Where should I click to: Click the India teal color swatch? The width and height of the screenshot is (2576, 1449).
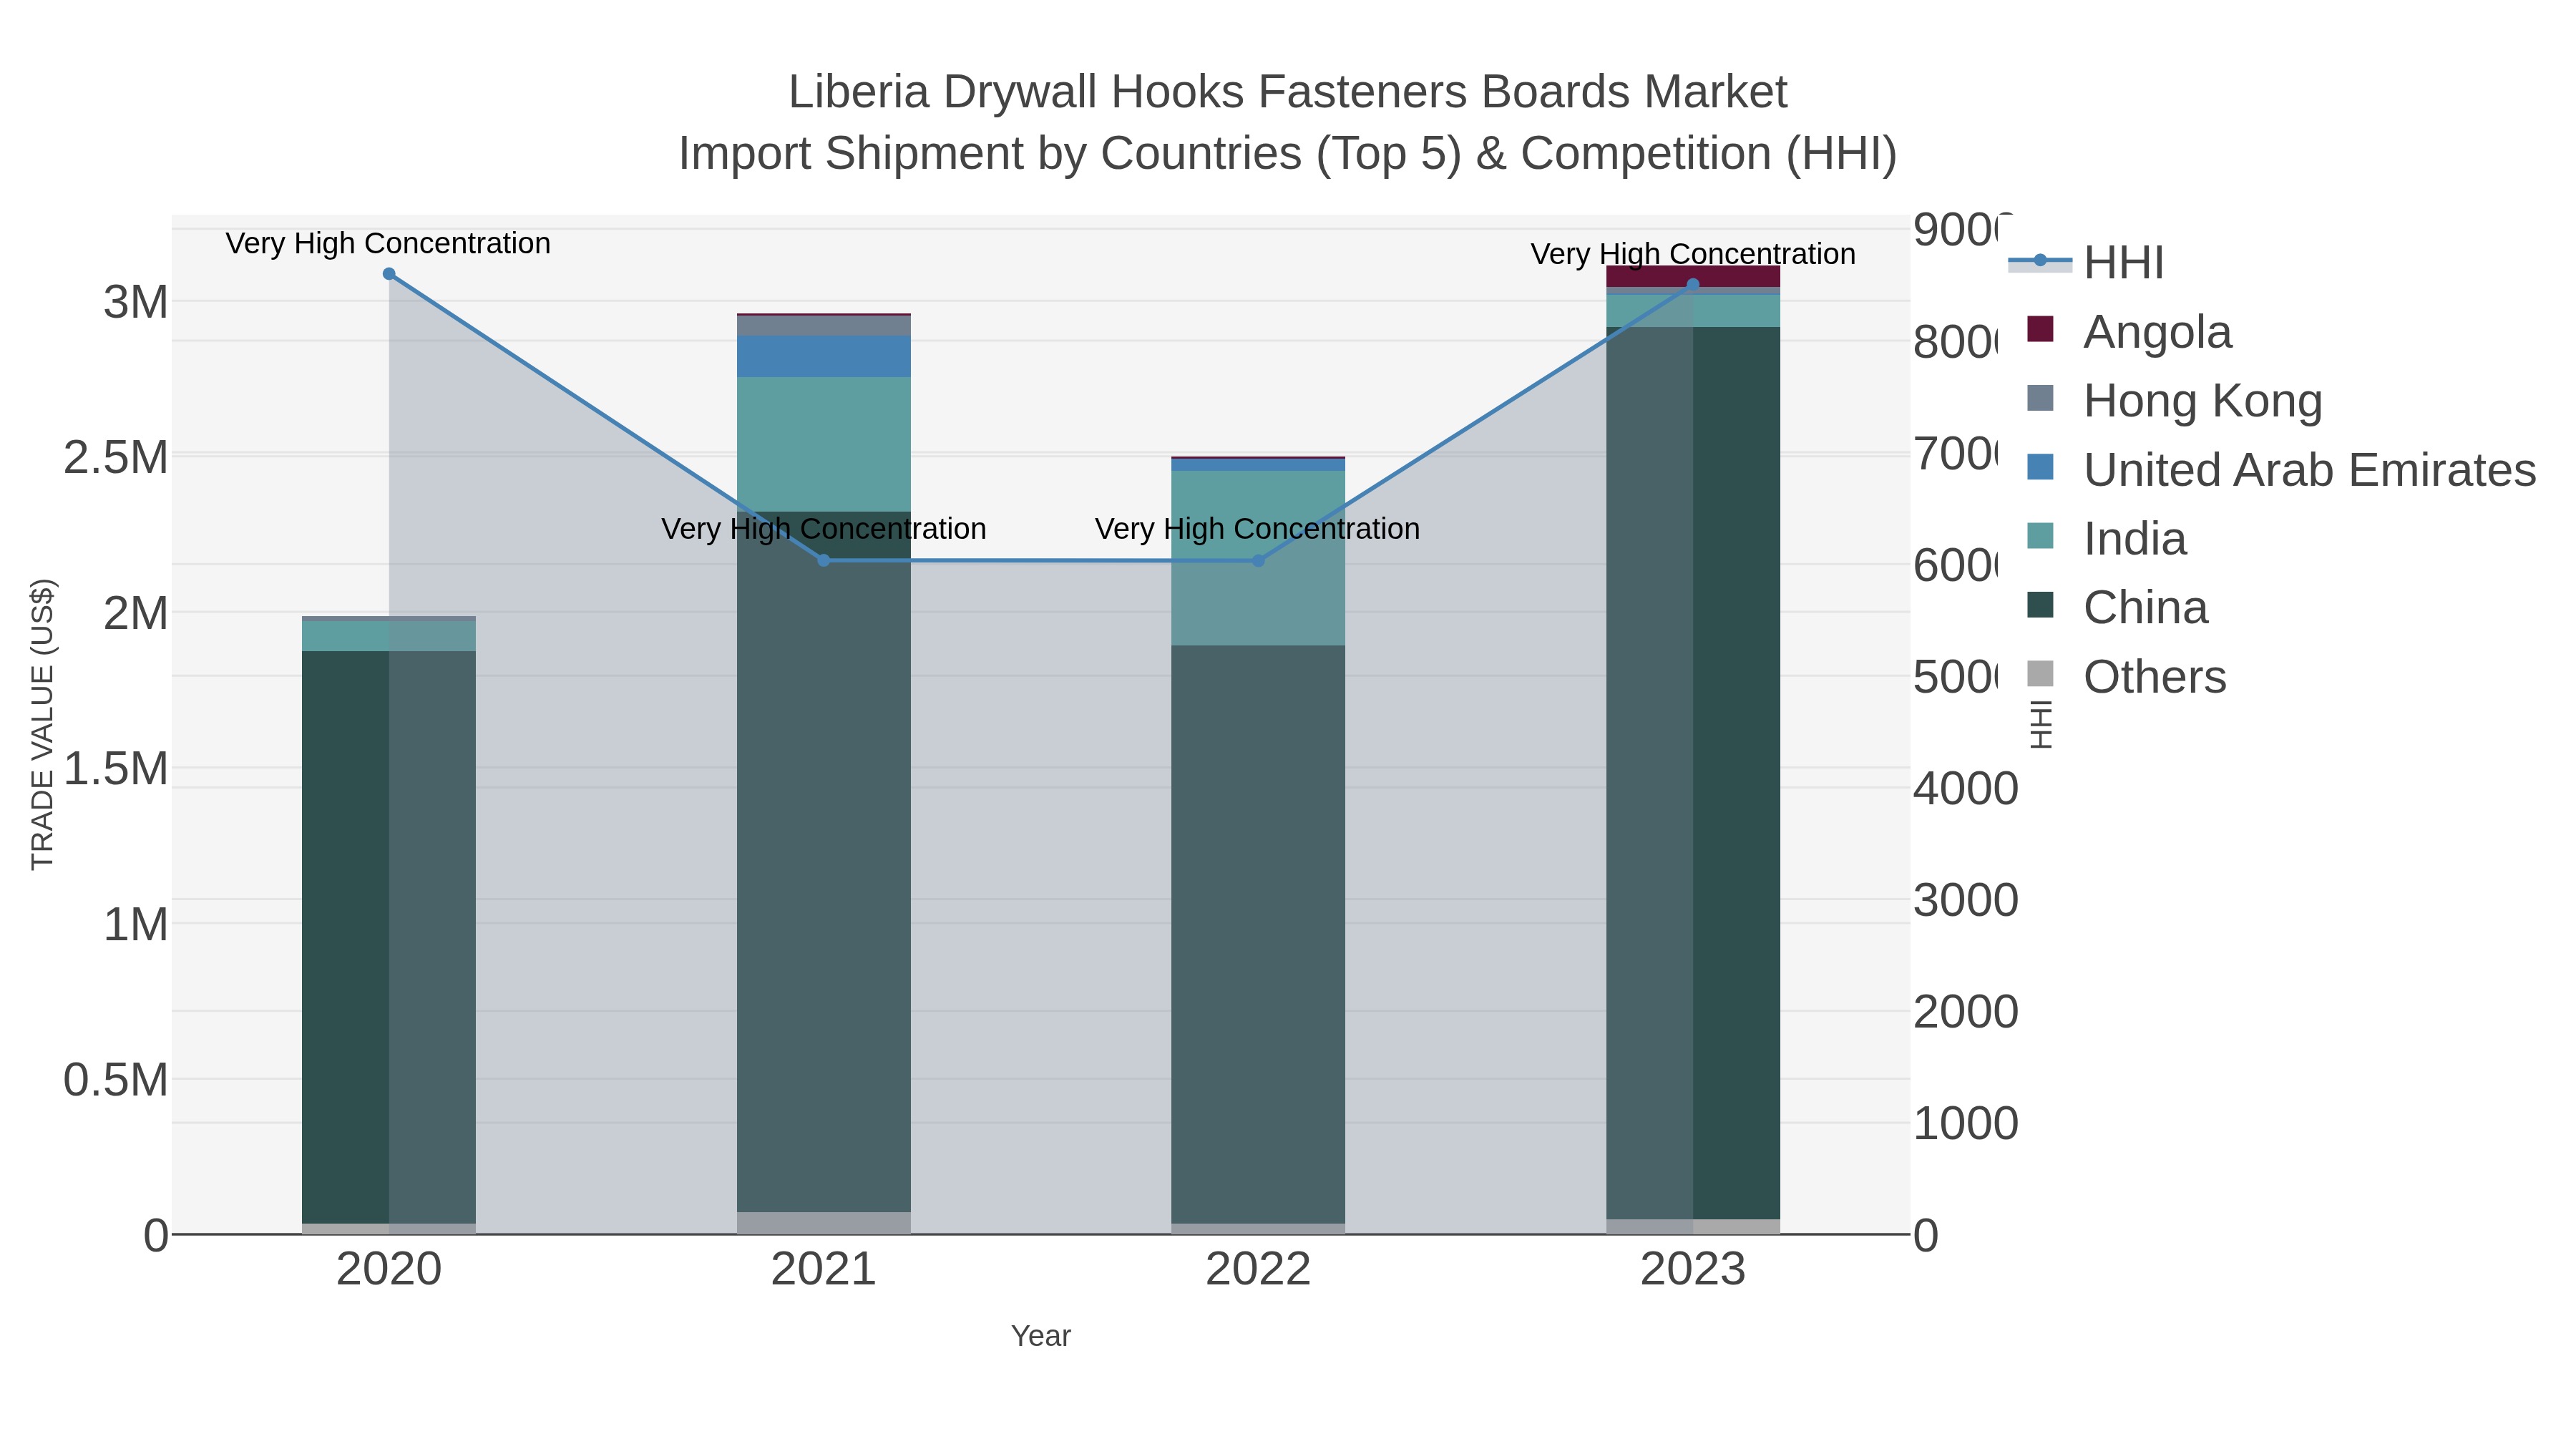click(x=2040, y=536)
